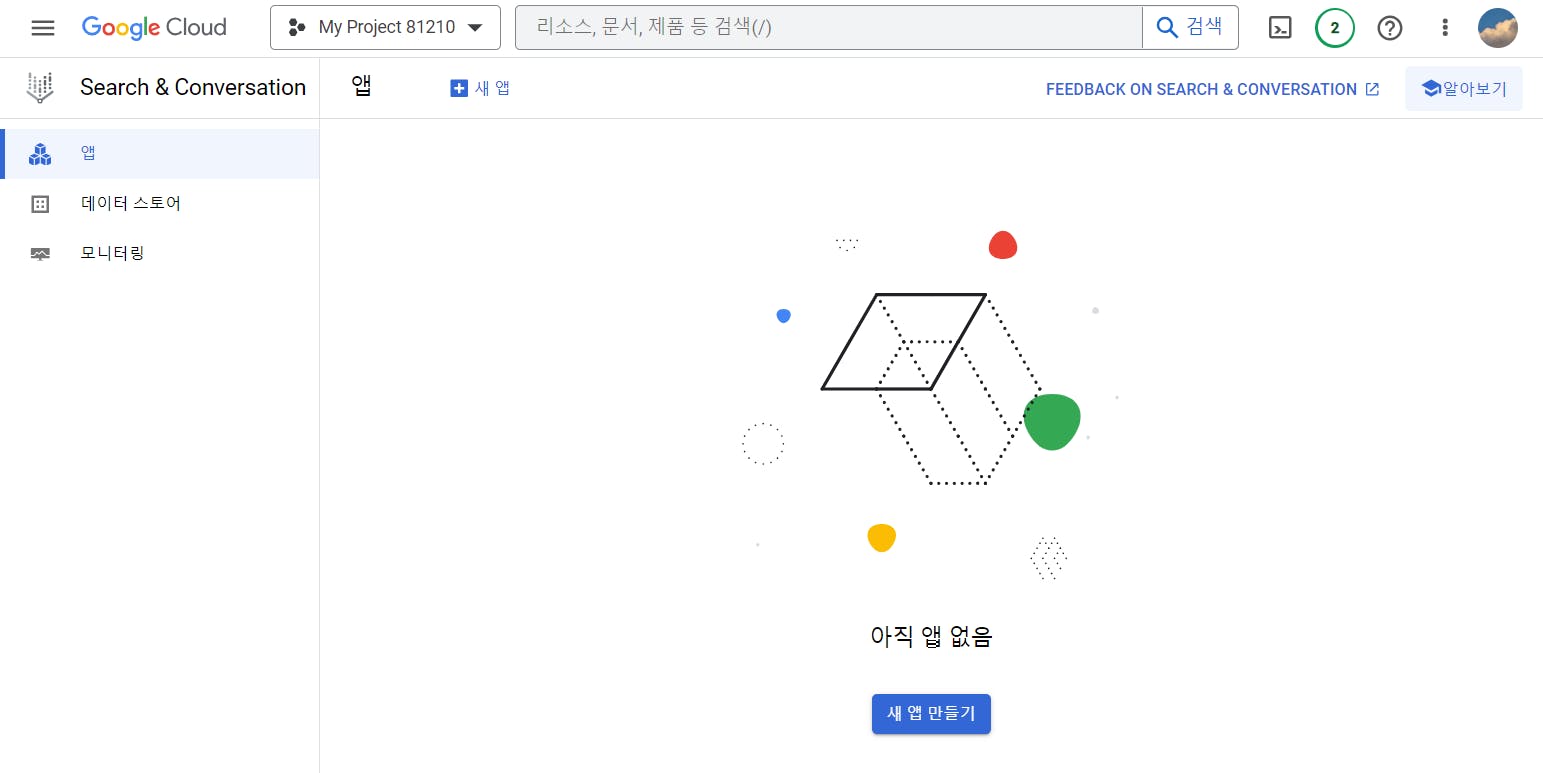This screenshot has width=1543, height=773.
Task: Click the 앱 cubes icon in sidebar
Action: 40,154
